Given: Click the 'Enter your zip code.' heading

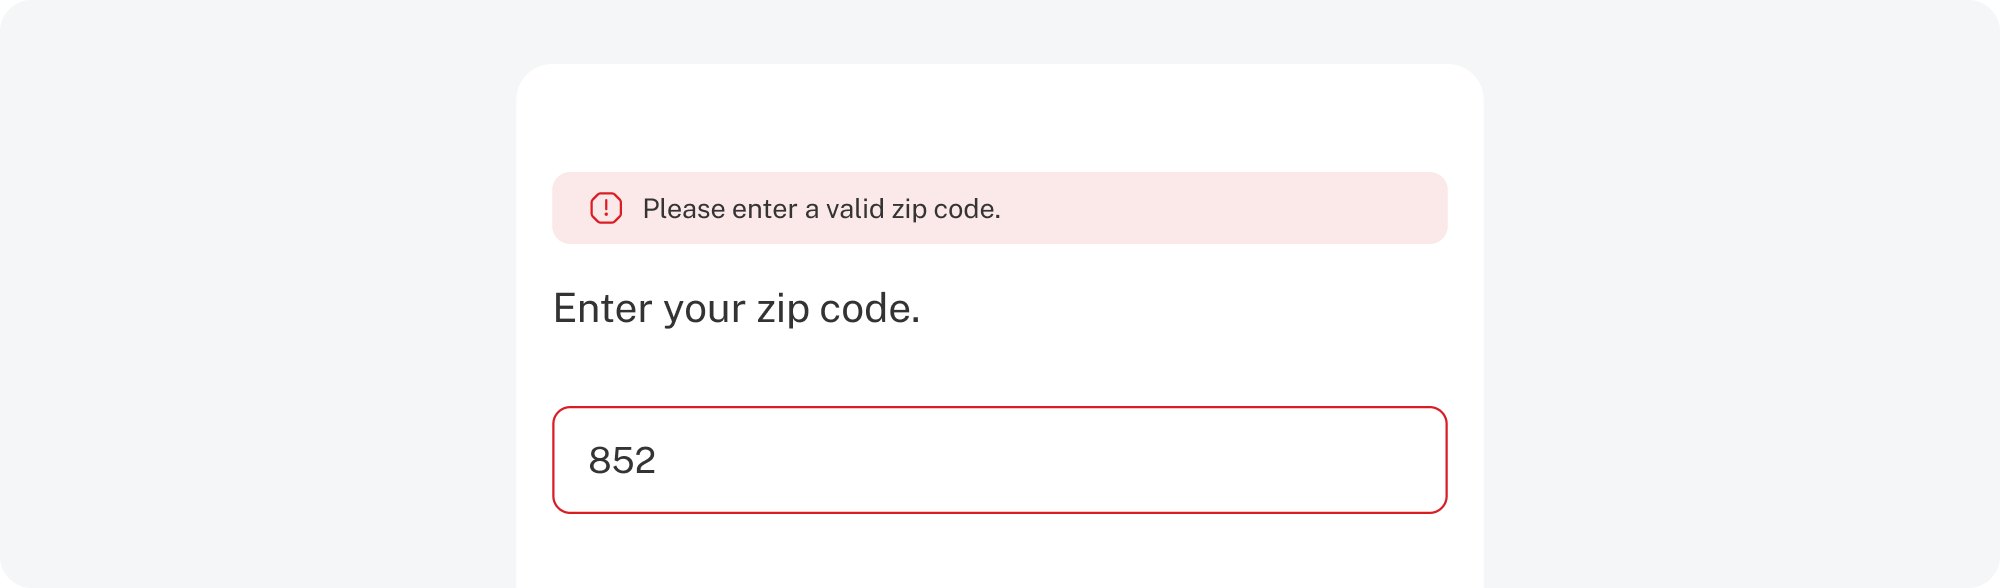Looking at the screenshot, I should [x=736, y=308].
